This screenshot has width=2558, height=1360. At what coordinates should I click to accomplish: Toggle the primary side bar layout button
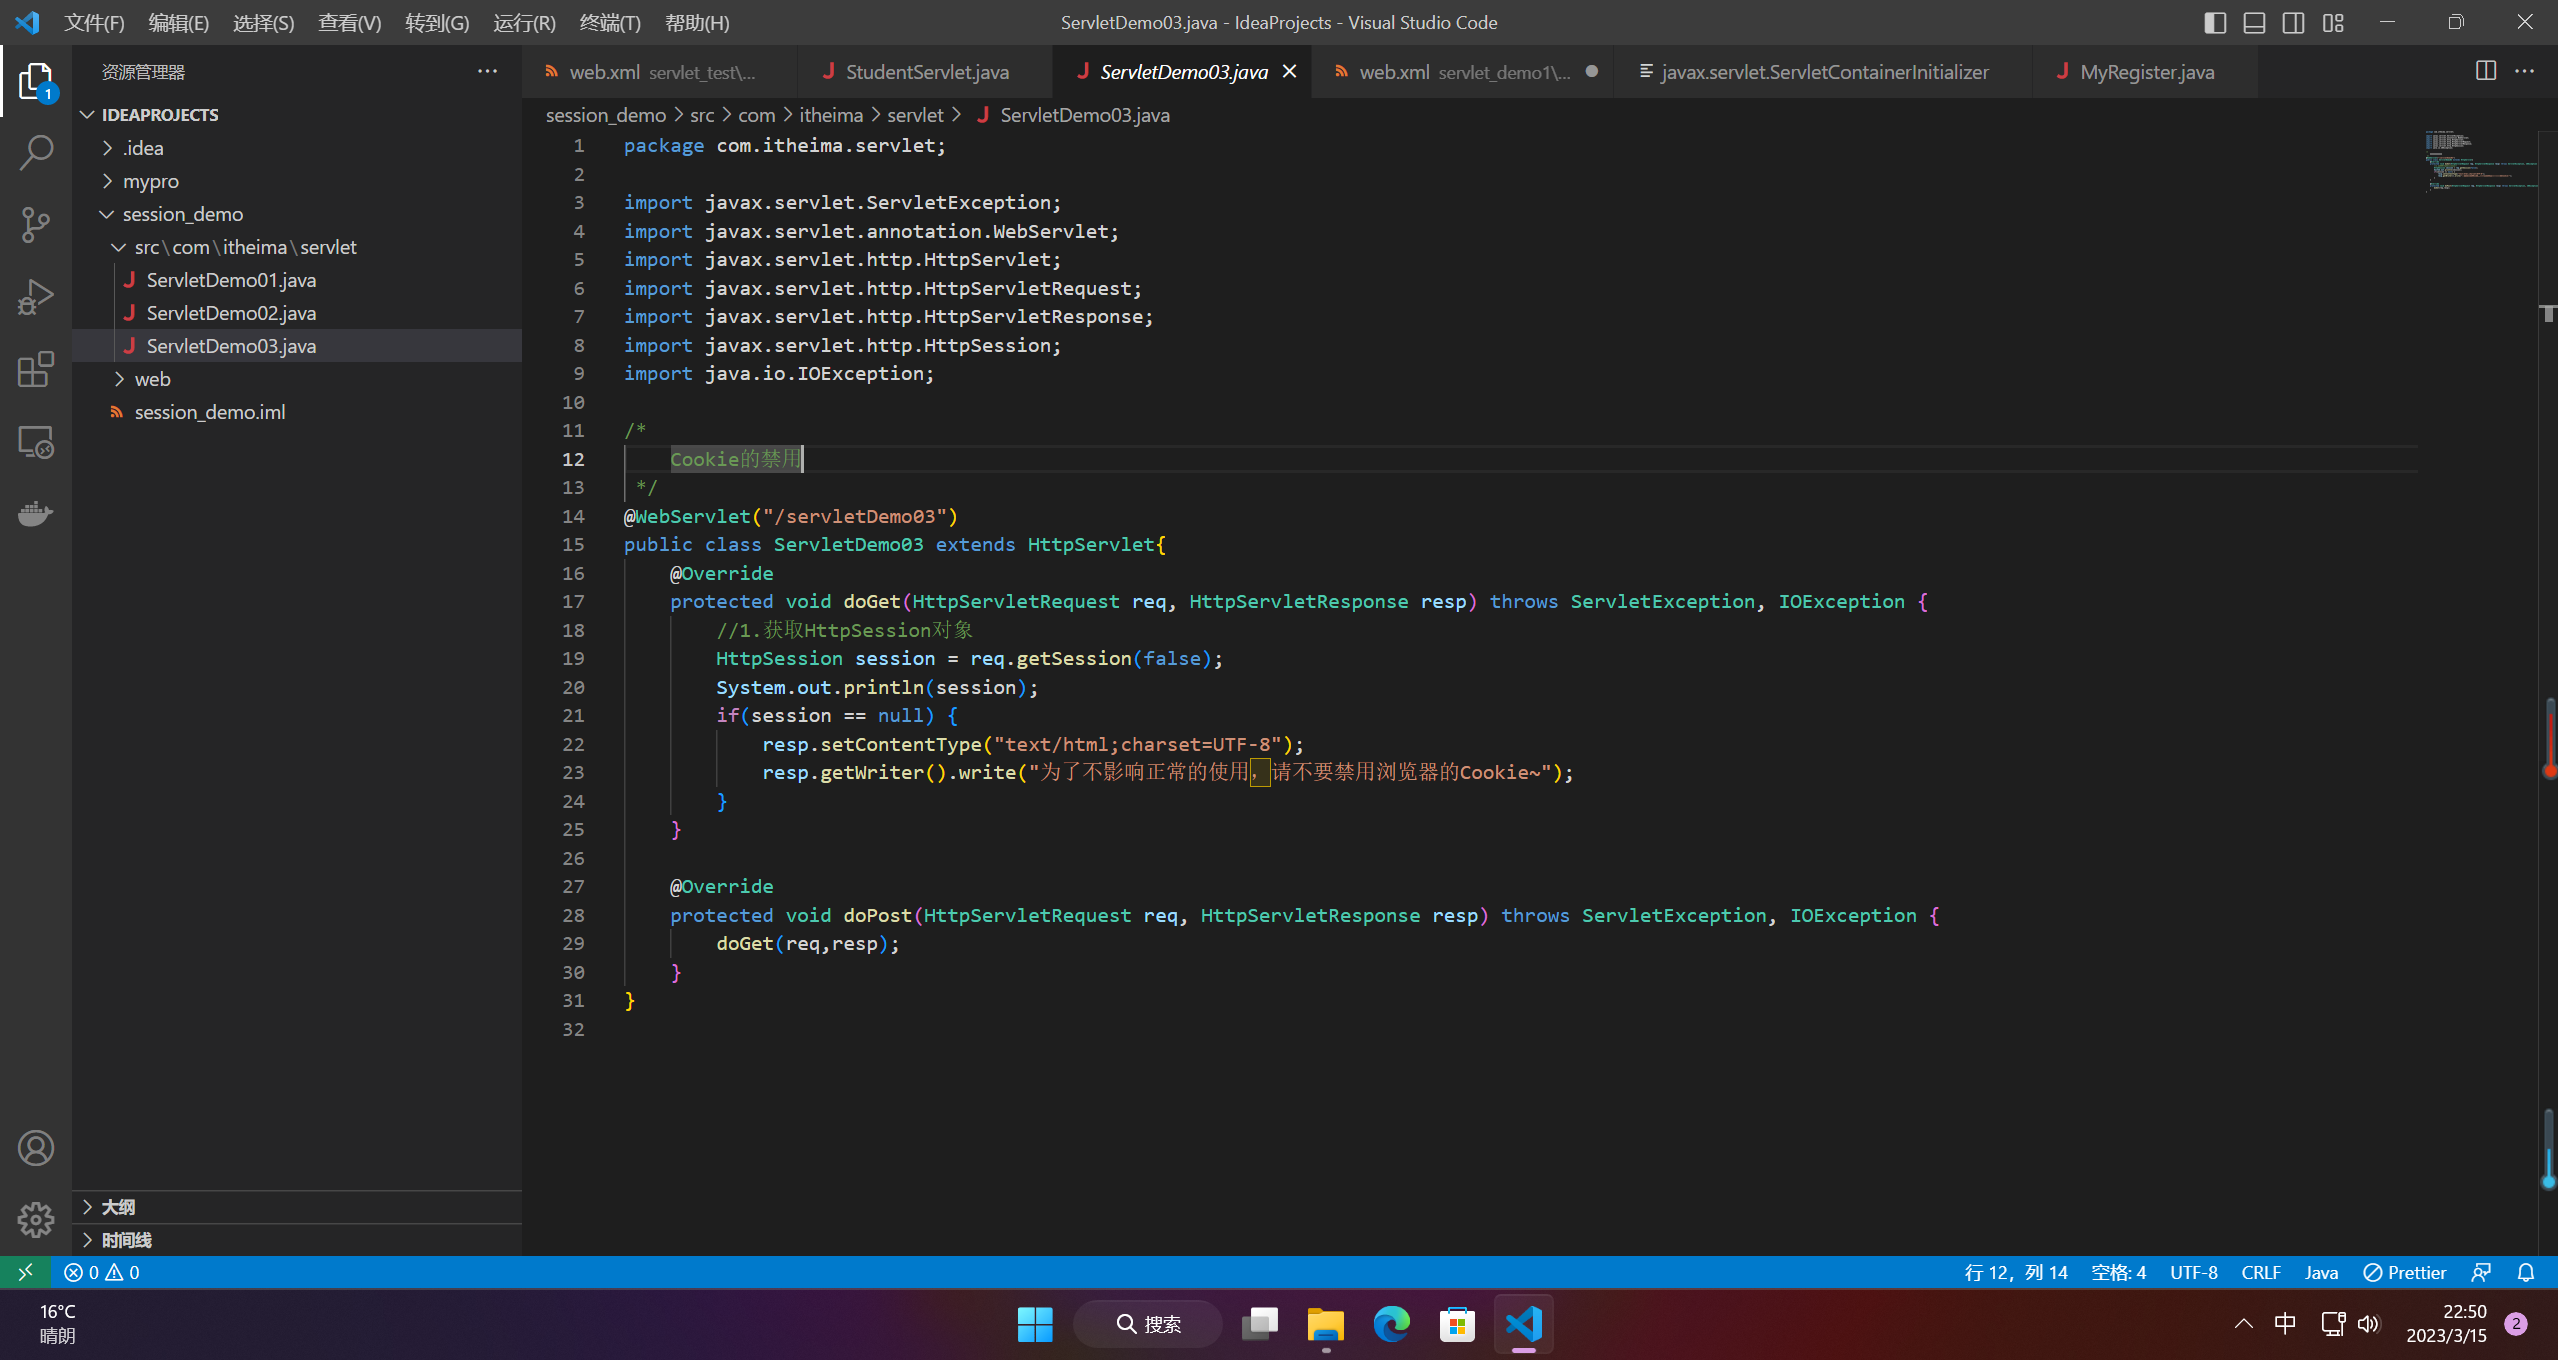pyautogui.click(x=2214, y=22)
